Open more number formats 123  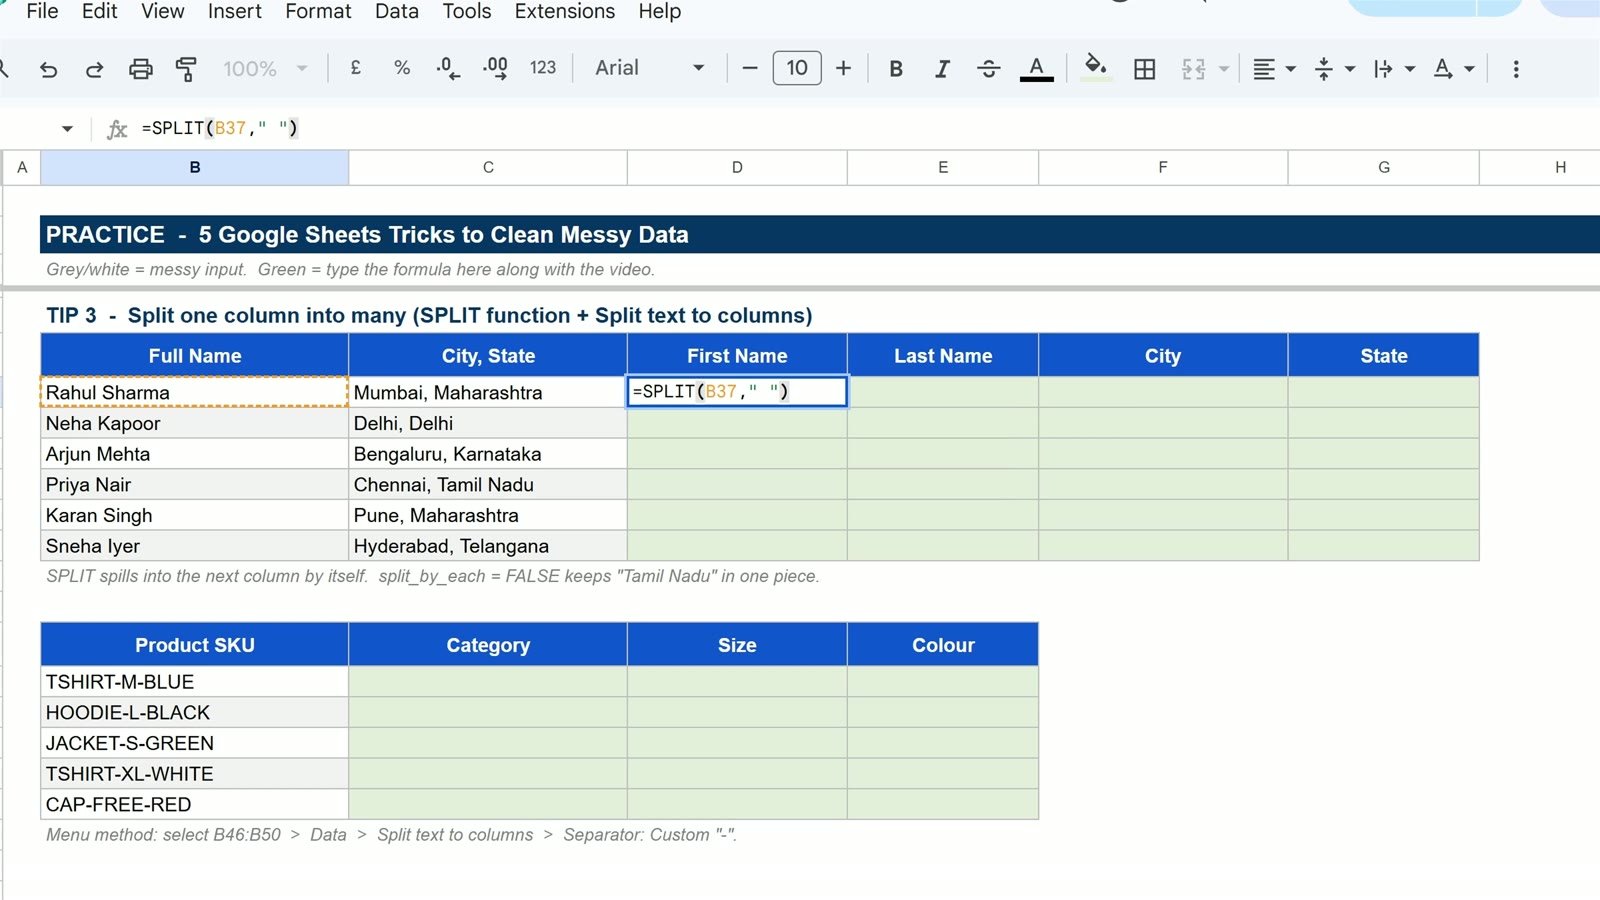pos(543,68)
